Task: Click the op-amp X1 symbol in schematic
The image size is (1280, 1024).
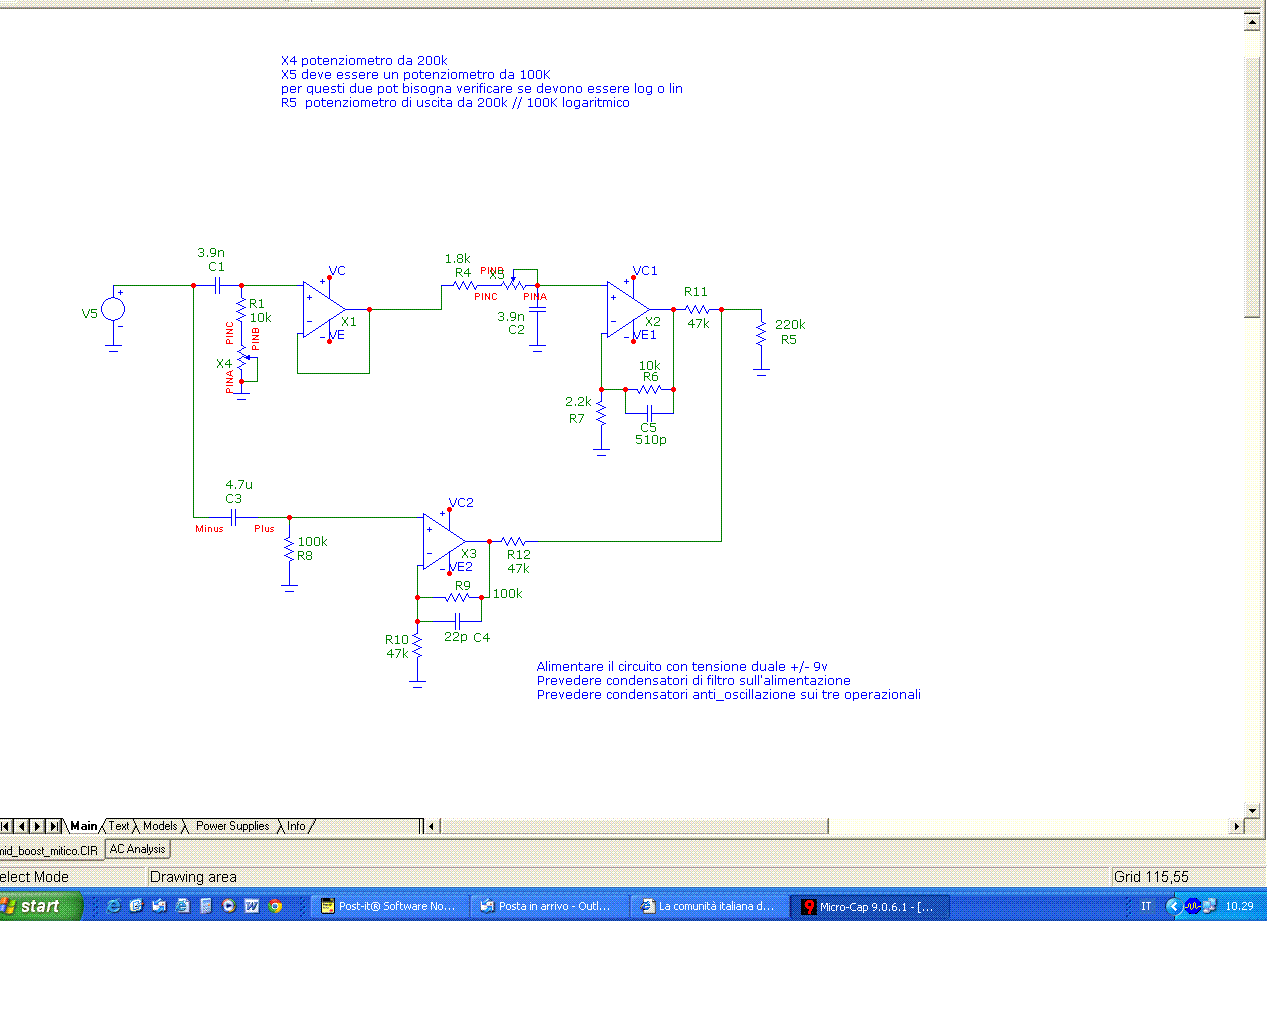Action: point(324,310)
